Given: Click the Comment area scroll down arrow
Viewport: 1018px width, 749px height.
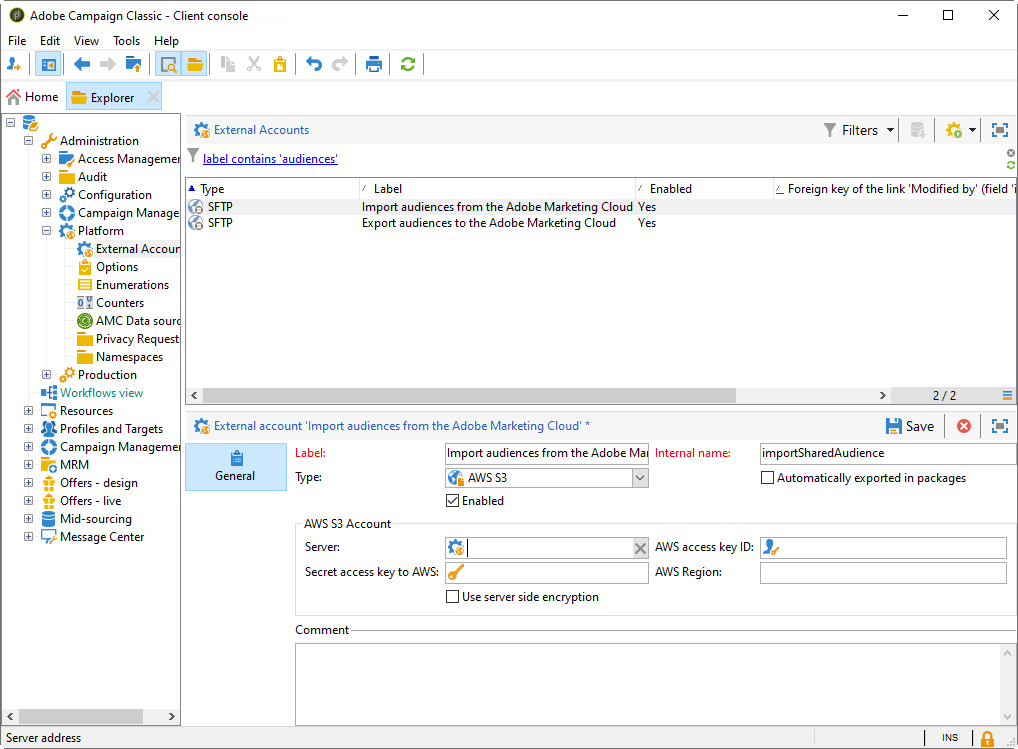Looking at the screenshot, I should pyautogui.click(x=1007, y=717).
